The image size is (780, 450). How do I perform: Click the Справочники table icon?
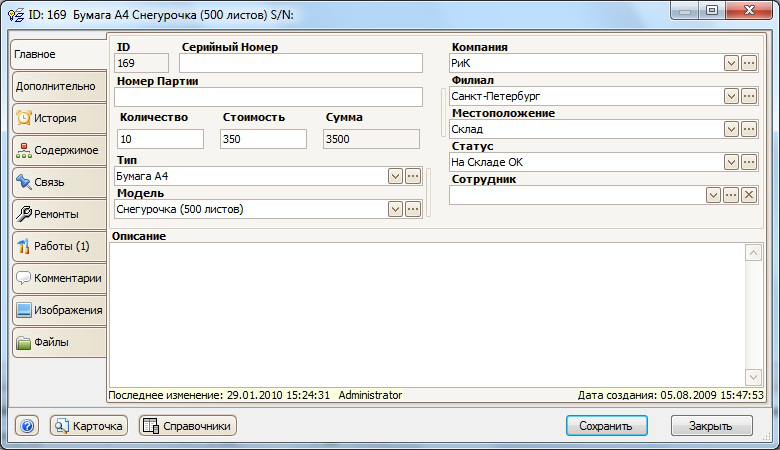coord(151,426)
